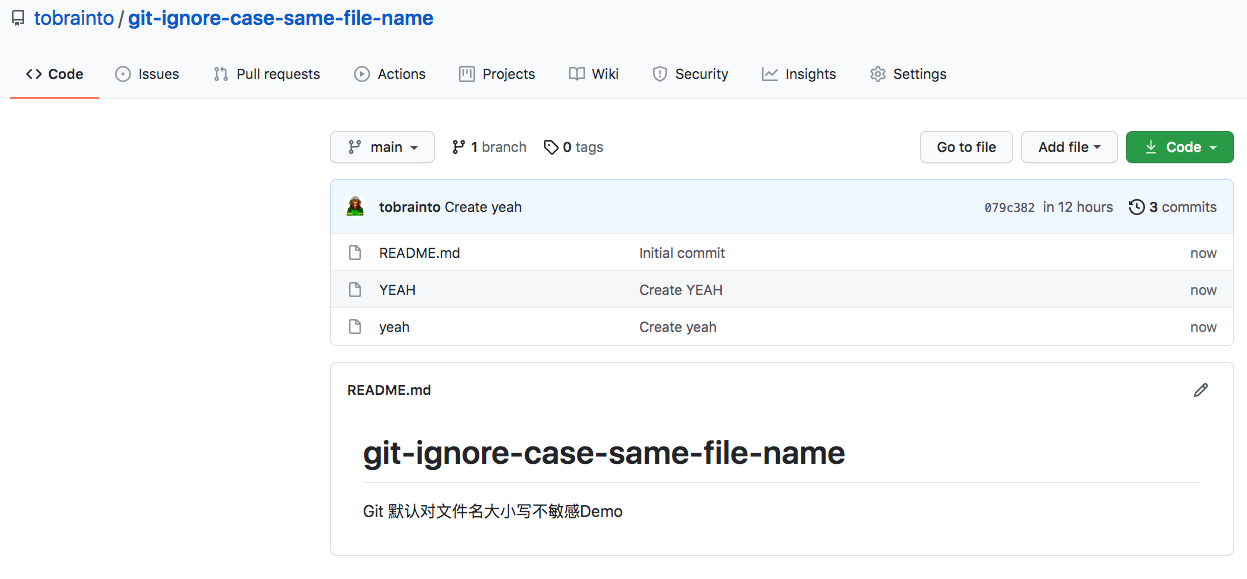Click tobrainto's avatar in commit bar
This screenshot has height=579, width=1247.
tap(356, 207)
